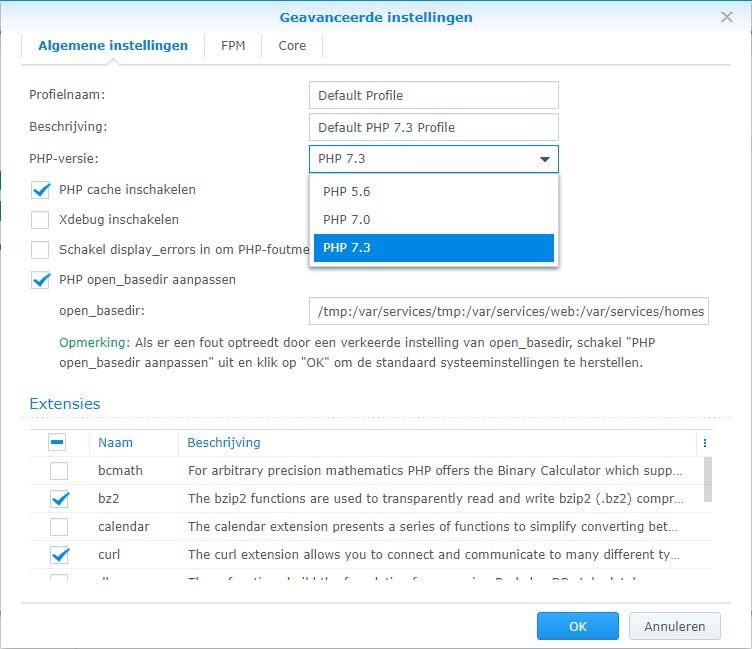Disable the bz2 extension
The width and height of the screenshot is (752, 649).
pyautogui.click(x=59, y=498)
